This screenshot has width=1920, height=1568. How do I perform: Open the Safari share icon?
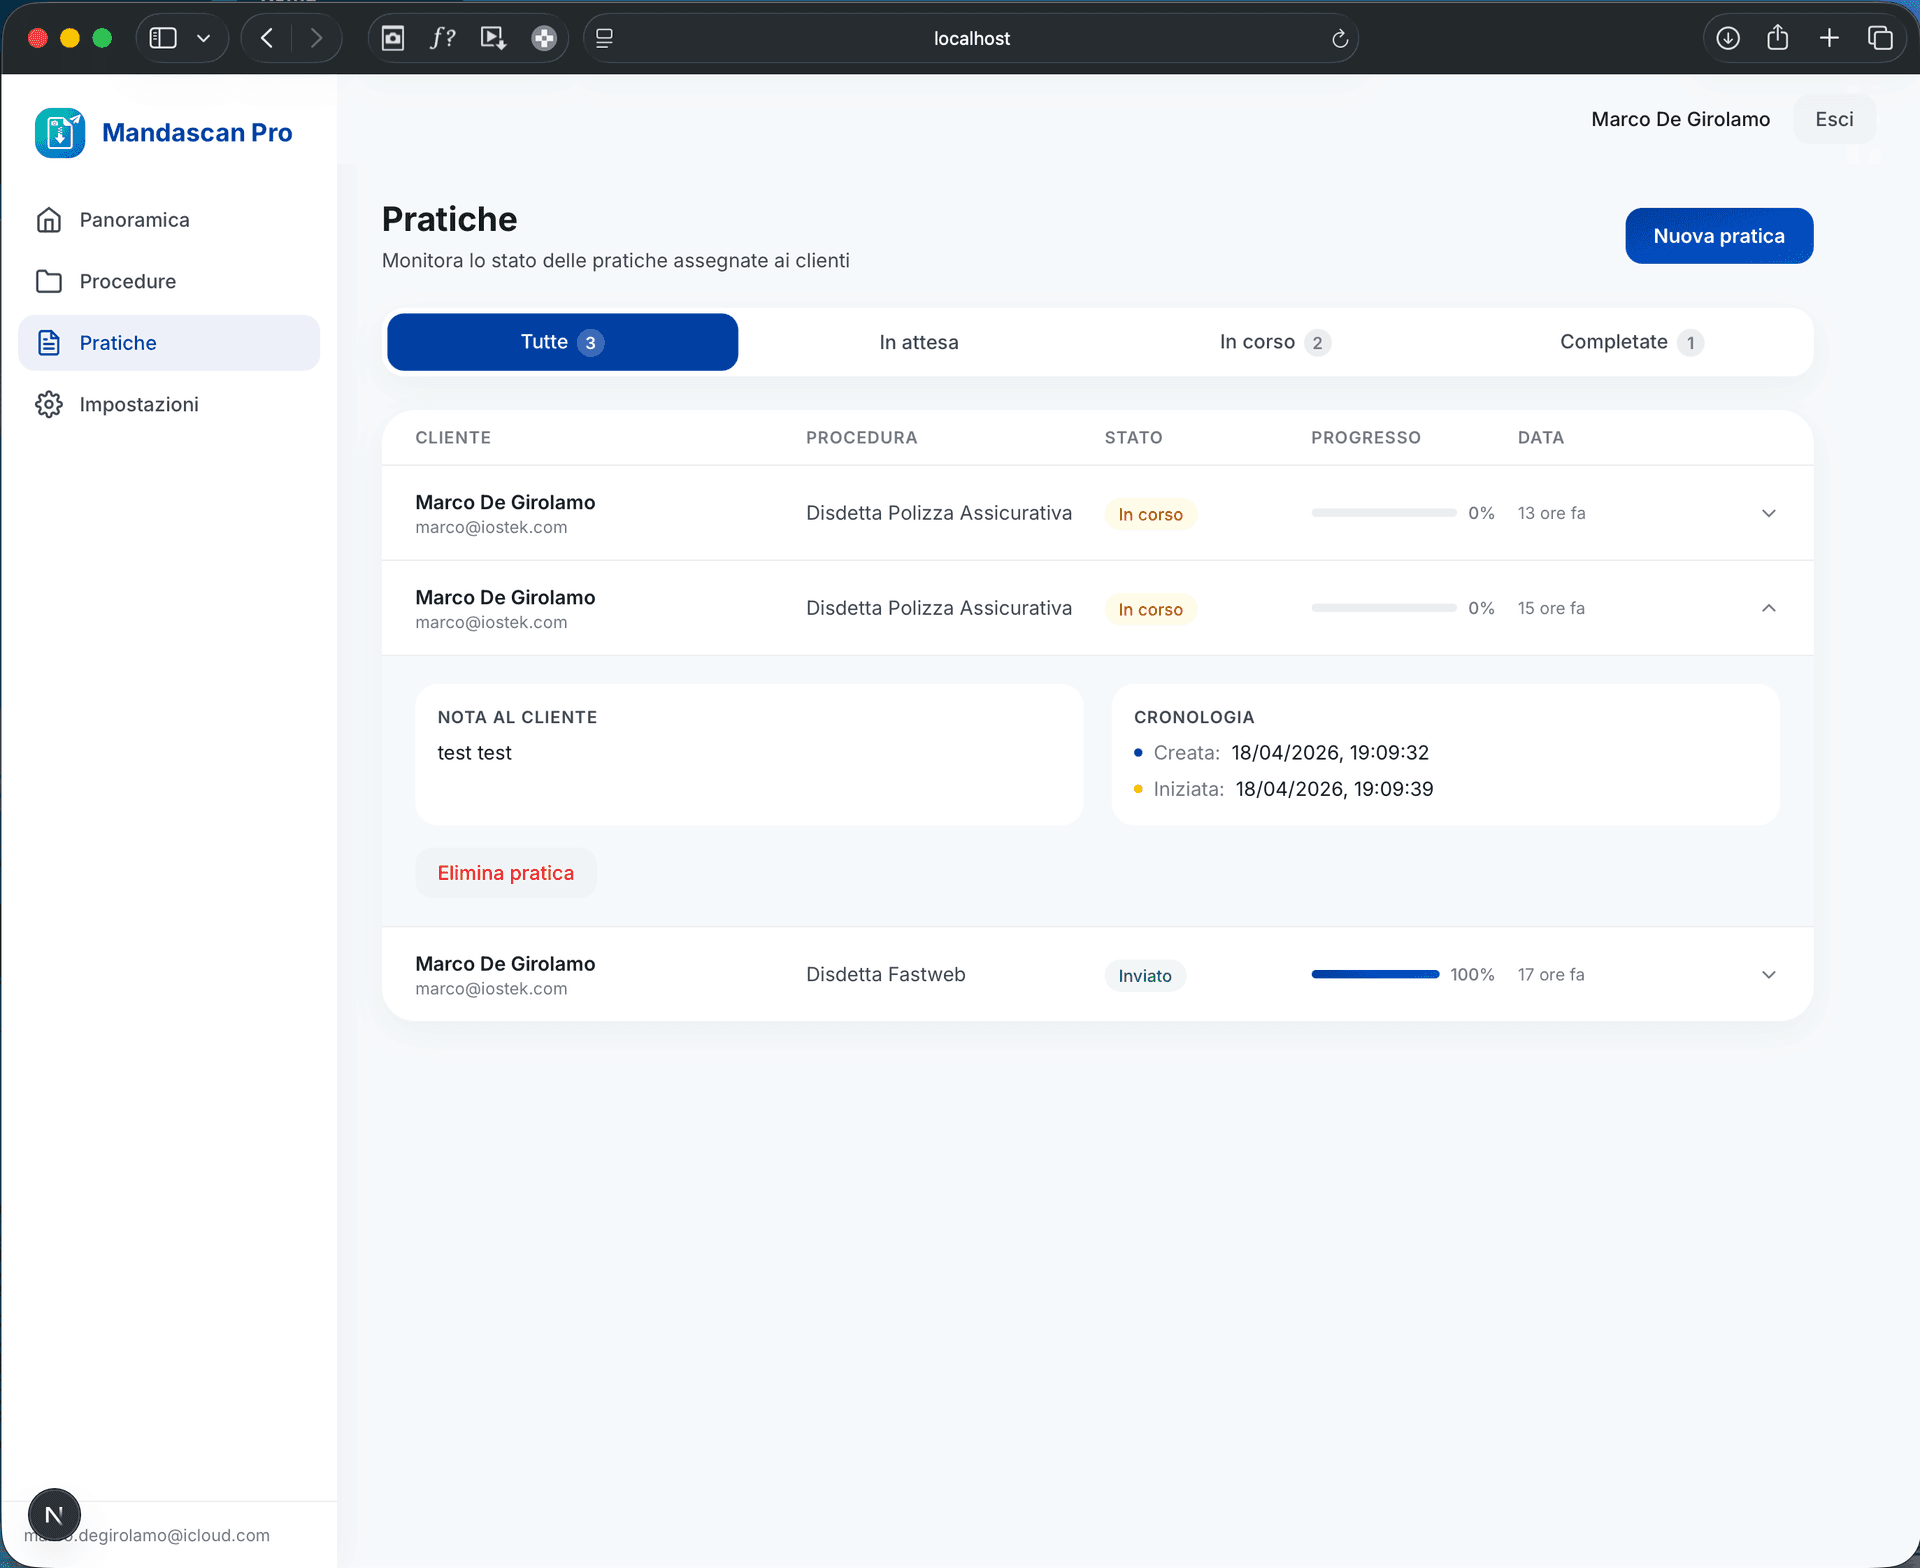pyautogui.click(x=1778, y=37)
